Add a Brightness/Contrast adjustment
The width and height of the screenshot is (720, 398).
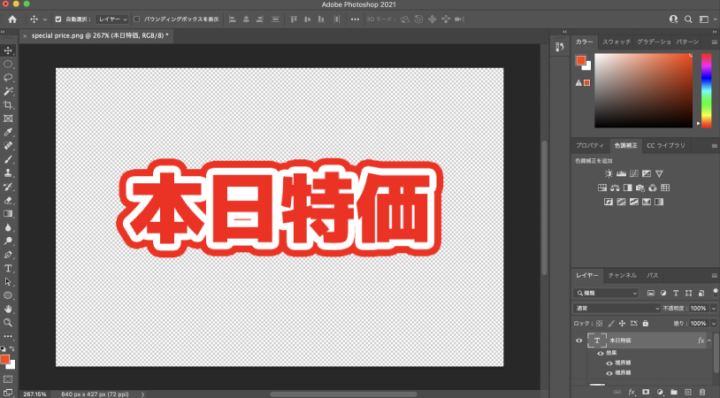click(x=608, y=174)
